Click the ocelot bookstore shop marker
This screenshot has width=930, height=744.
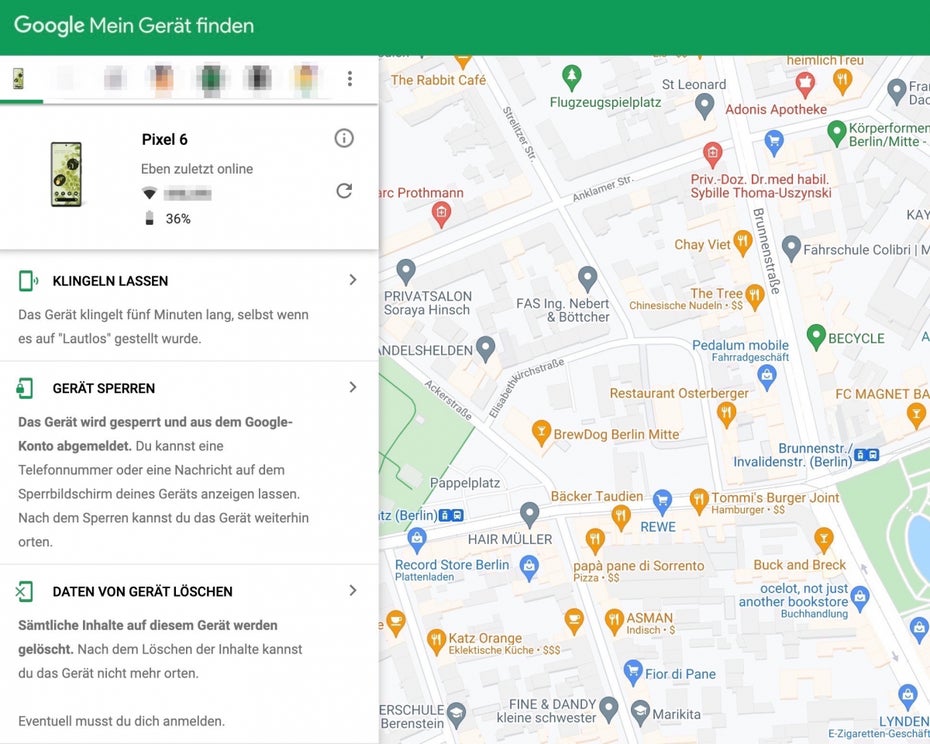click(x=859, y=599)
